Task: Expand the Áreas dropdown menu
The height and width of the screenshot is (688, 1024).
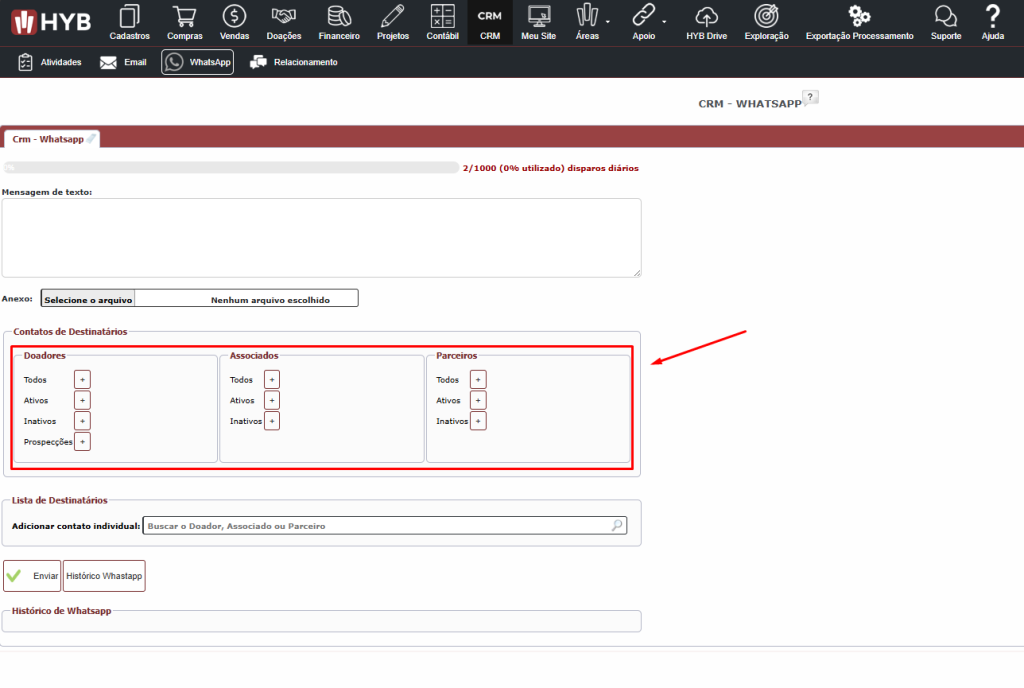Action: pyautogui.click(x=591, y=21)
